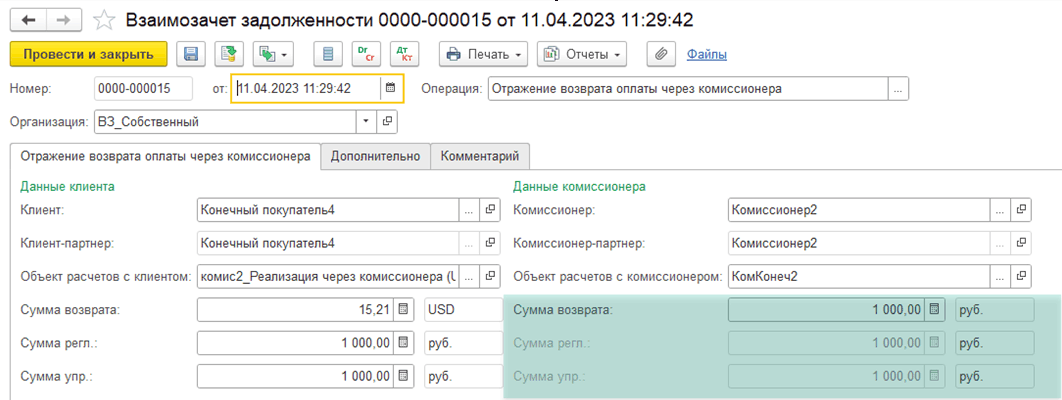1062x400 pixels.
Task: Open the Файлы link
Action: pyautogui.click(x=706, y=54)
